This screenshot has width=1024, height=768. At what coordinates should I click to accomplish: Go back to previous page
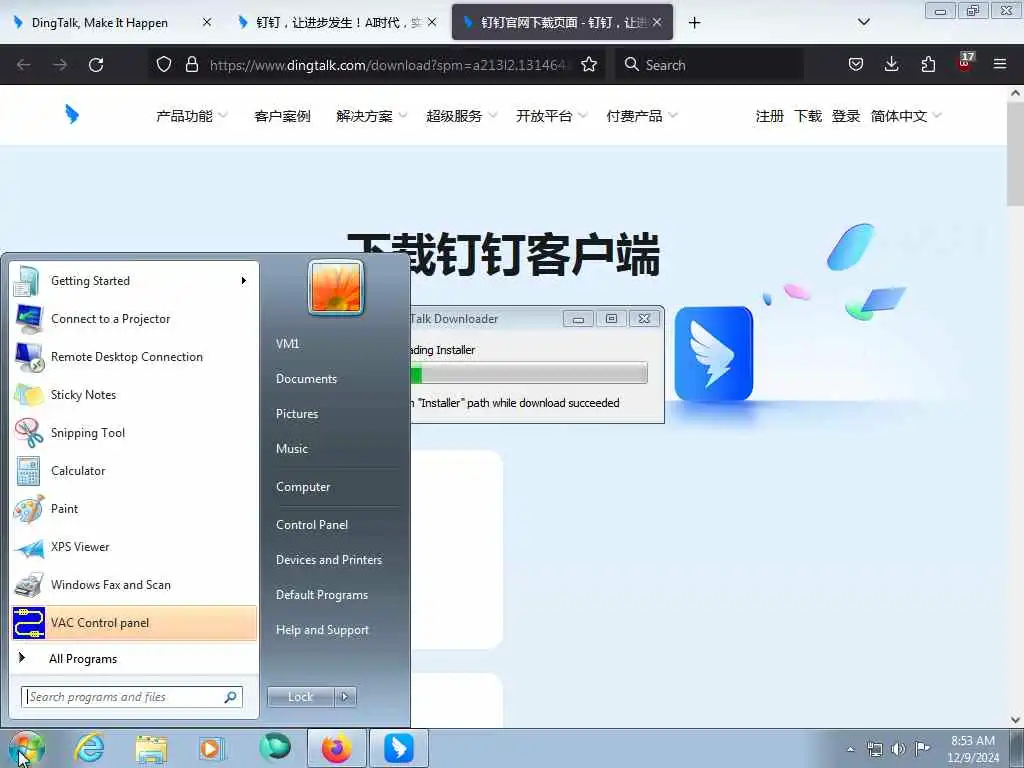pos(24,65)
